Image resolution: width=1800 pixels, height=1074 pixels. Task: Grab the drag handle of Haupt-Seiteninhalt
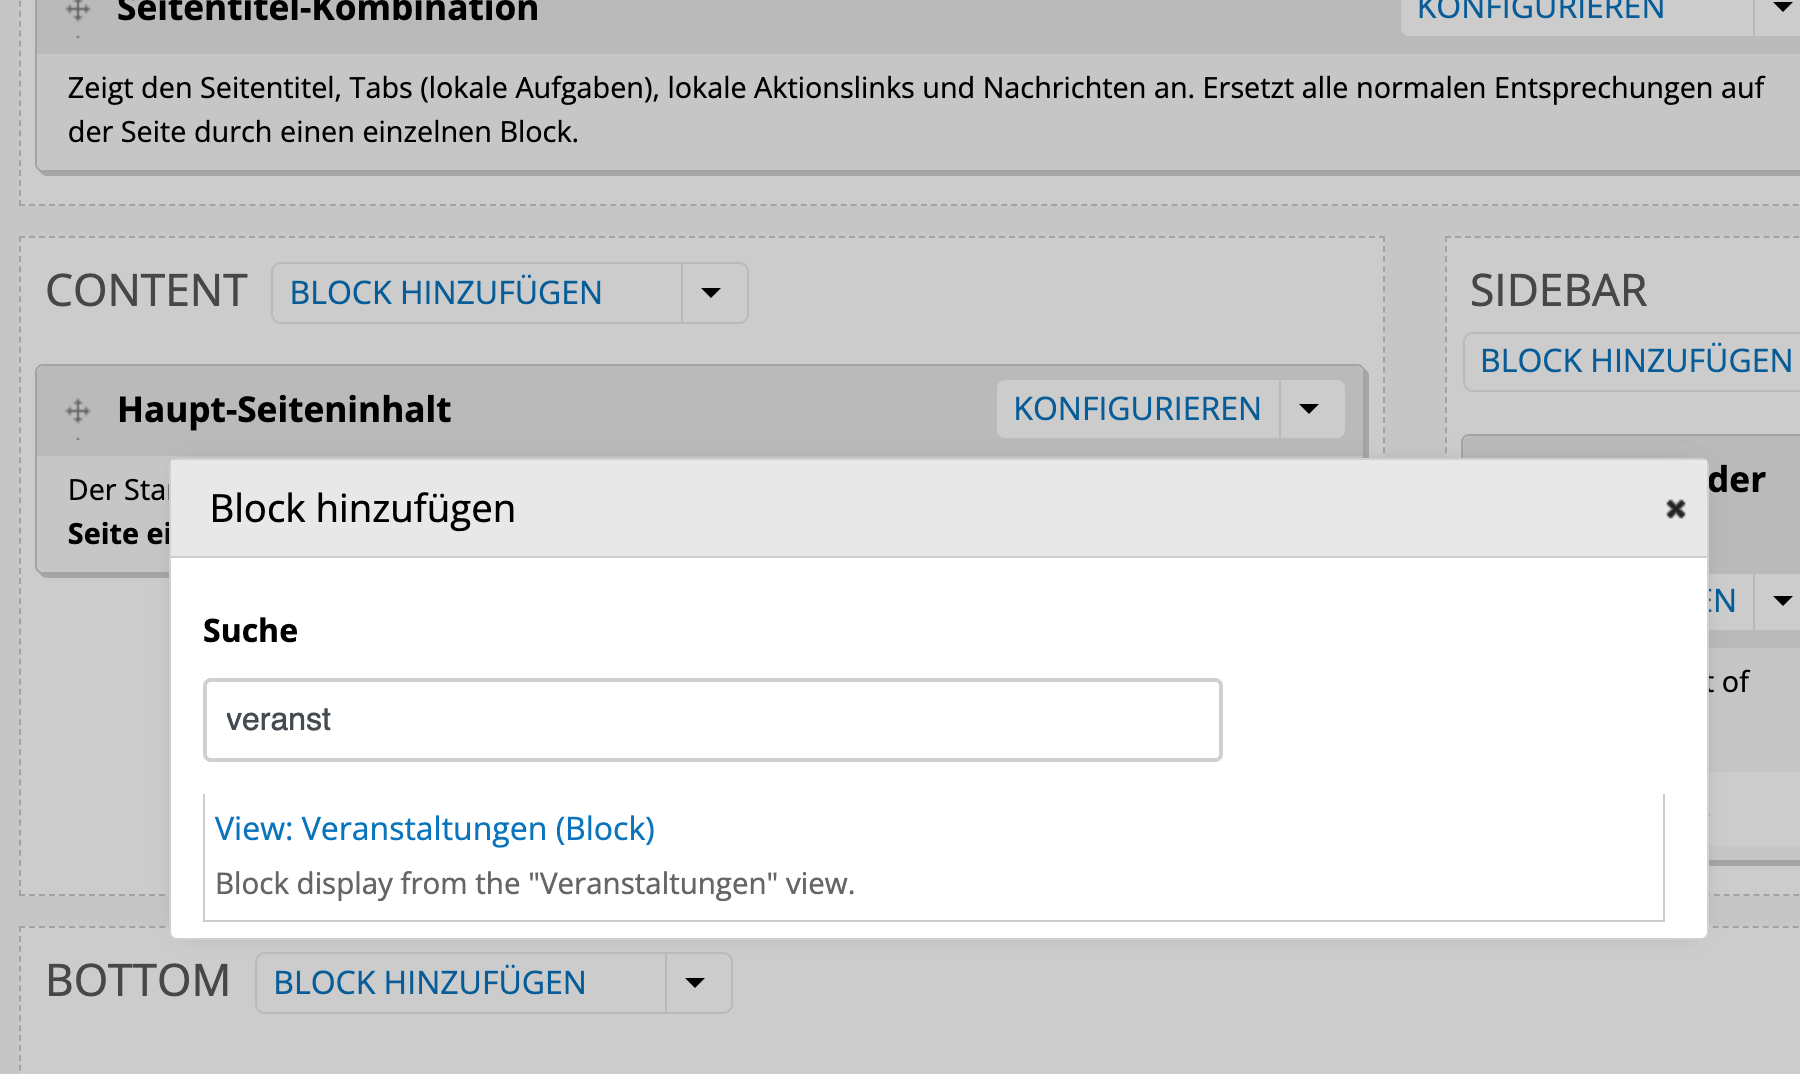(x=78, y=410)
